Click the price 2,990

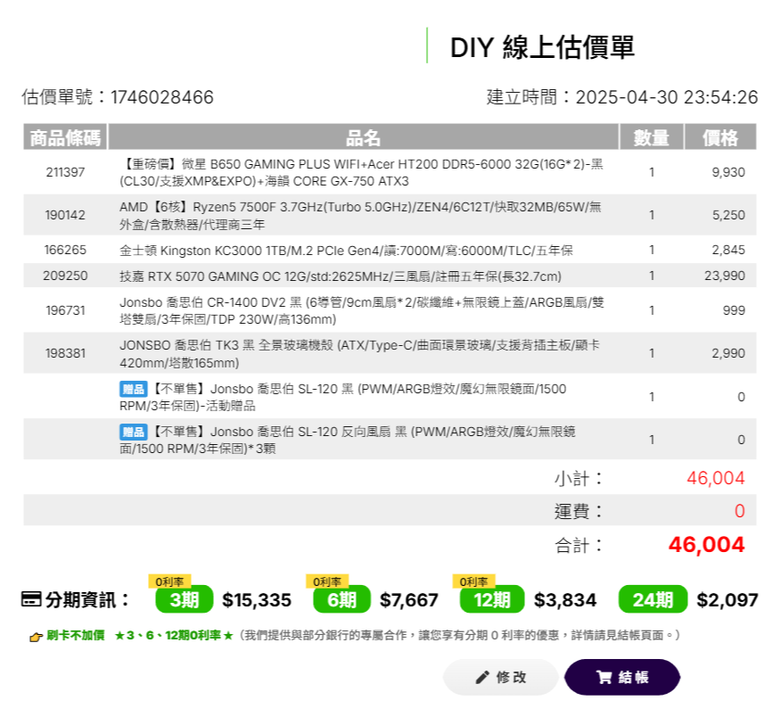click(728, 353)
